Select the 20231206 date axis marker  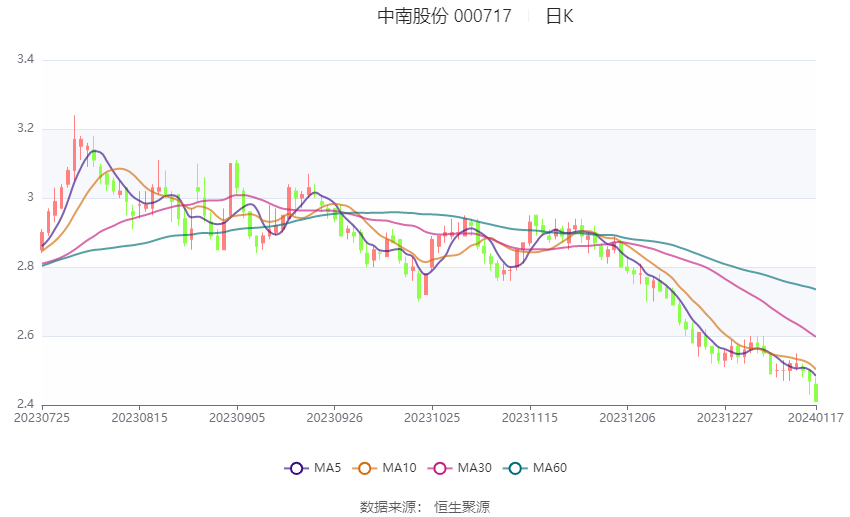click(x=627, y=418)
